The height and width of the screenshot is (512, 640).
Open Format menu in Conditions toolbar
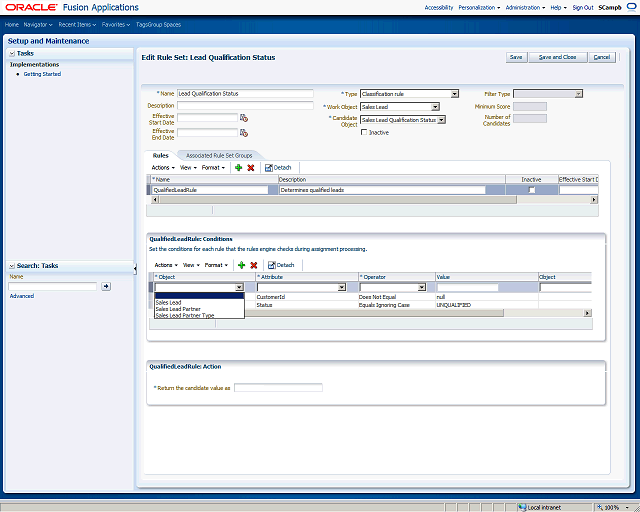pyautogui.click(x=216, y=265)
